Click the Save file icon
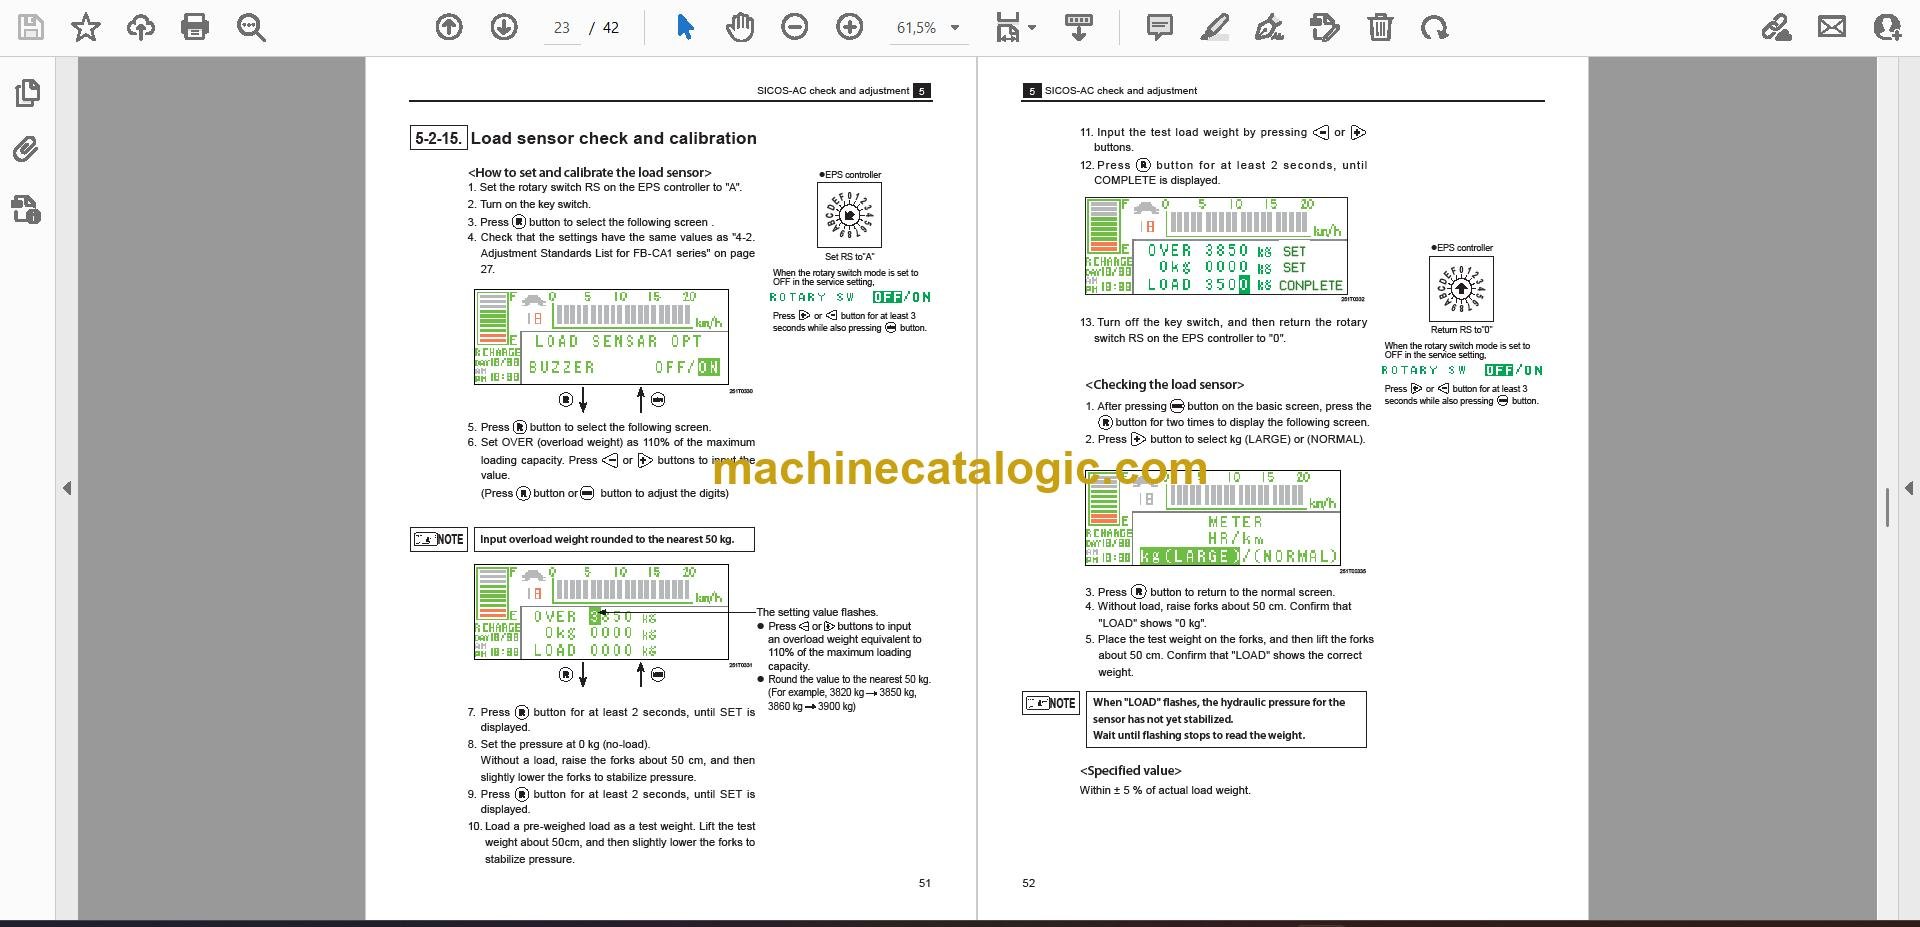Viewport: 1920px width, 927px height. (31, 27)
